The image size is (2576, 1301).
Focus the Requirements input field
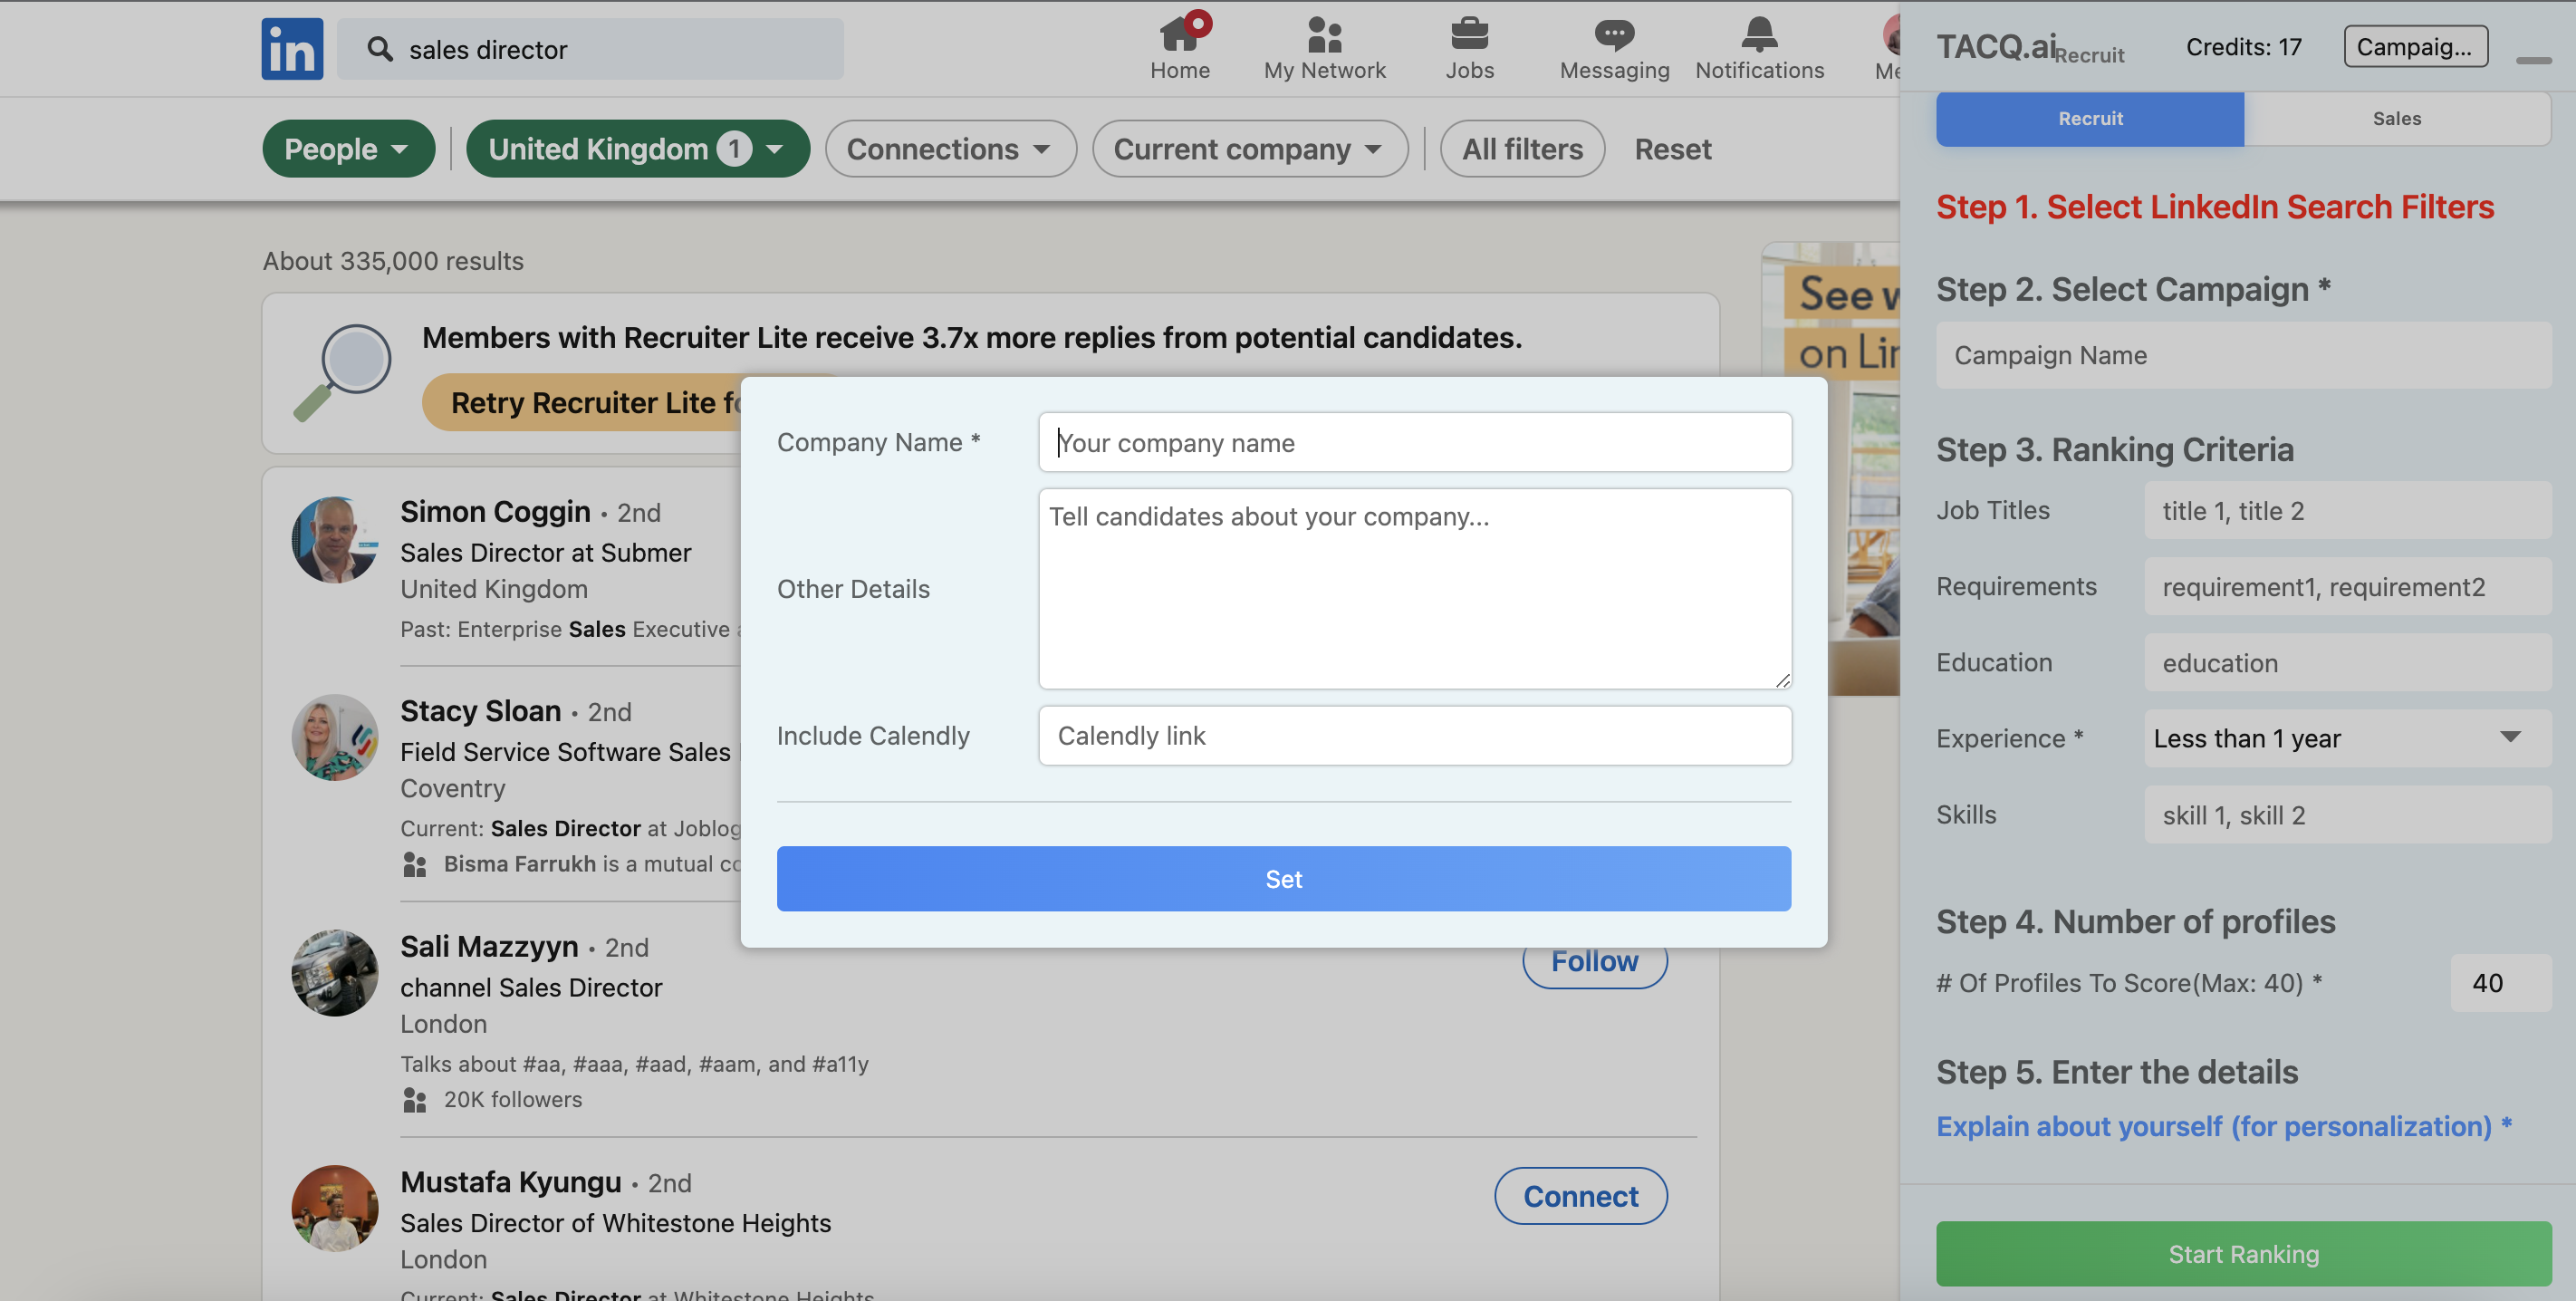coord(2346,586)
